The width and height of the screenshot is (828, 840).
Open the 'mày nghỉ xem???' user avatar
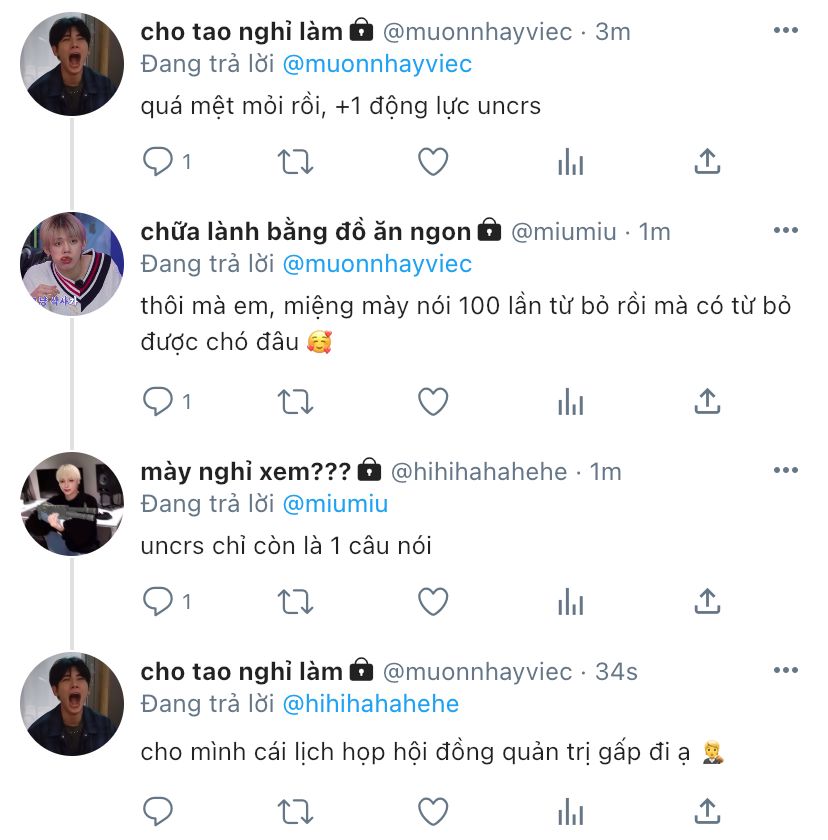pyautogui.click(x=72, y=504)
